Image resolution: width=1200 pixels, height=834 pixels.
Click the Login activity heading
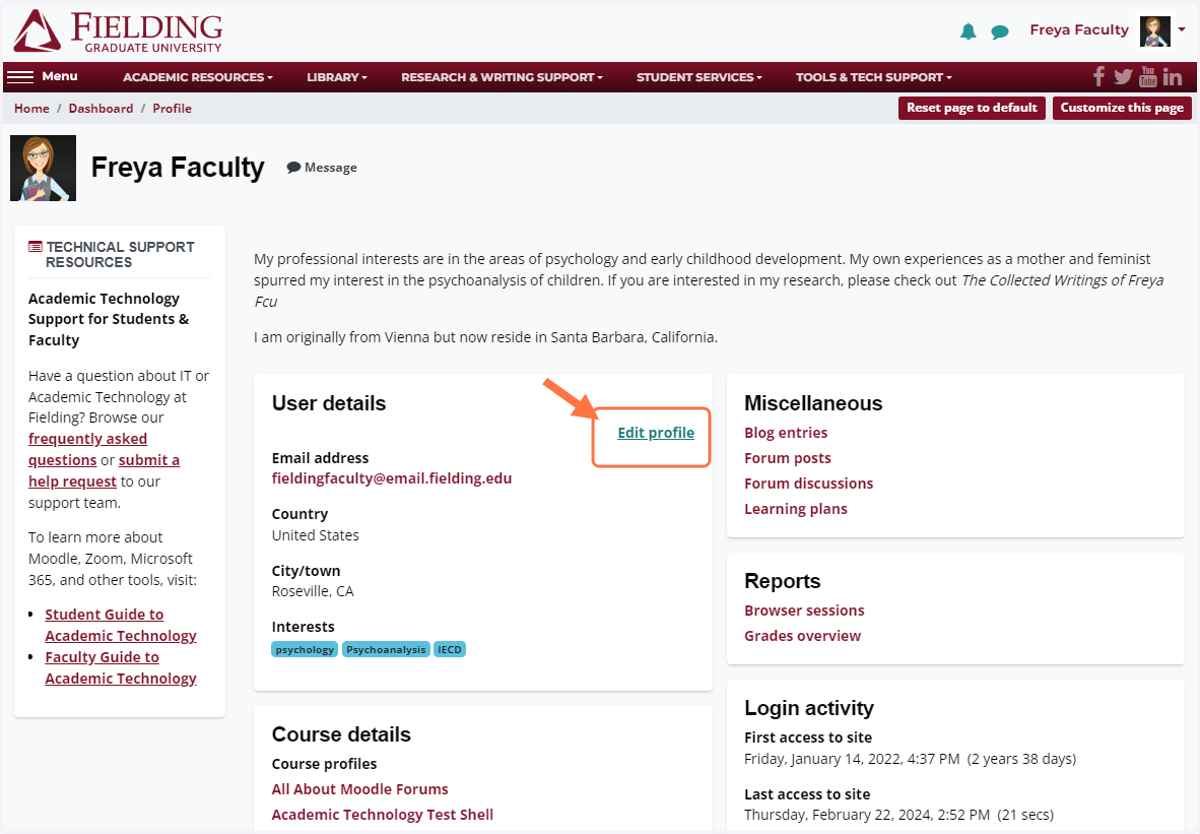809,708
